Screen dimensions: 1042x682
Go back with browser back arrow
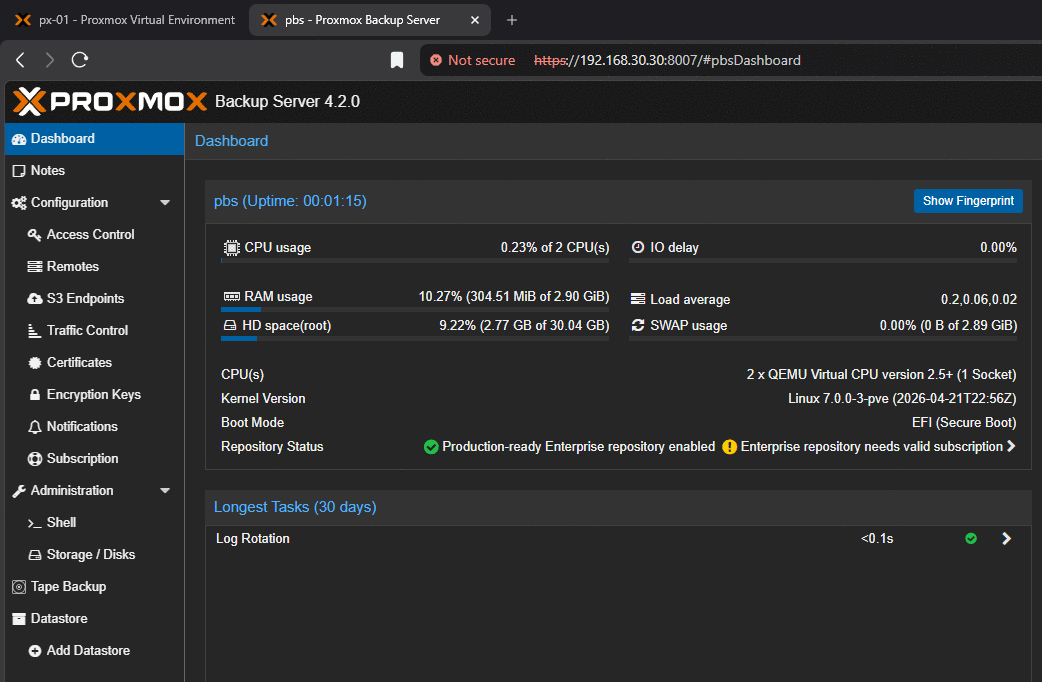point(21,60)
